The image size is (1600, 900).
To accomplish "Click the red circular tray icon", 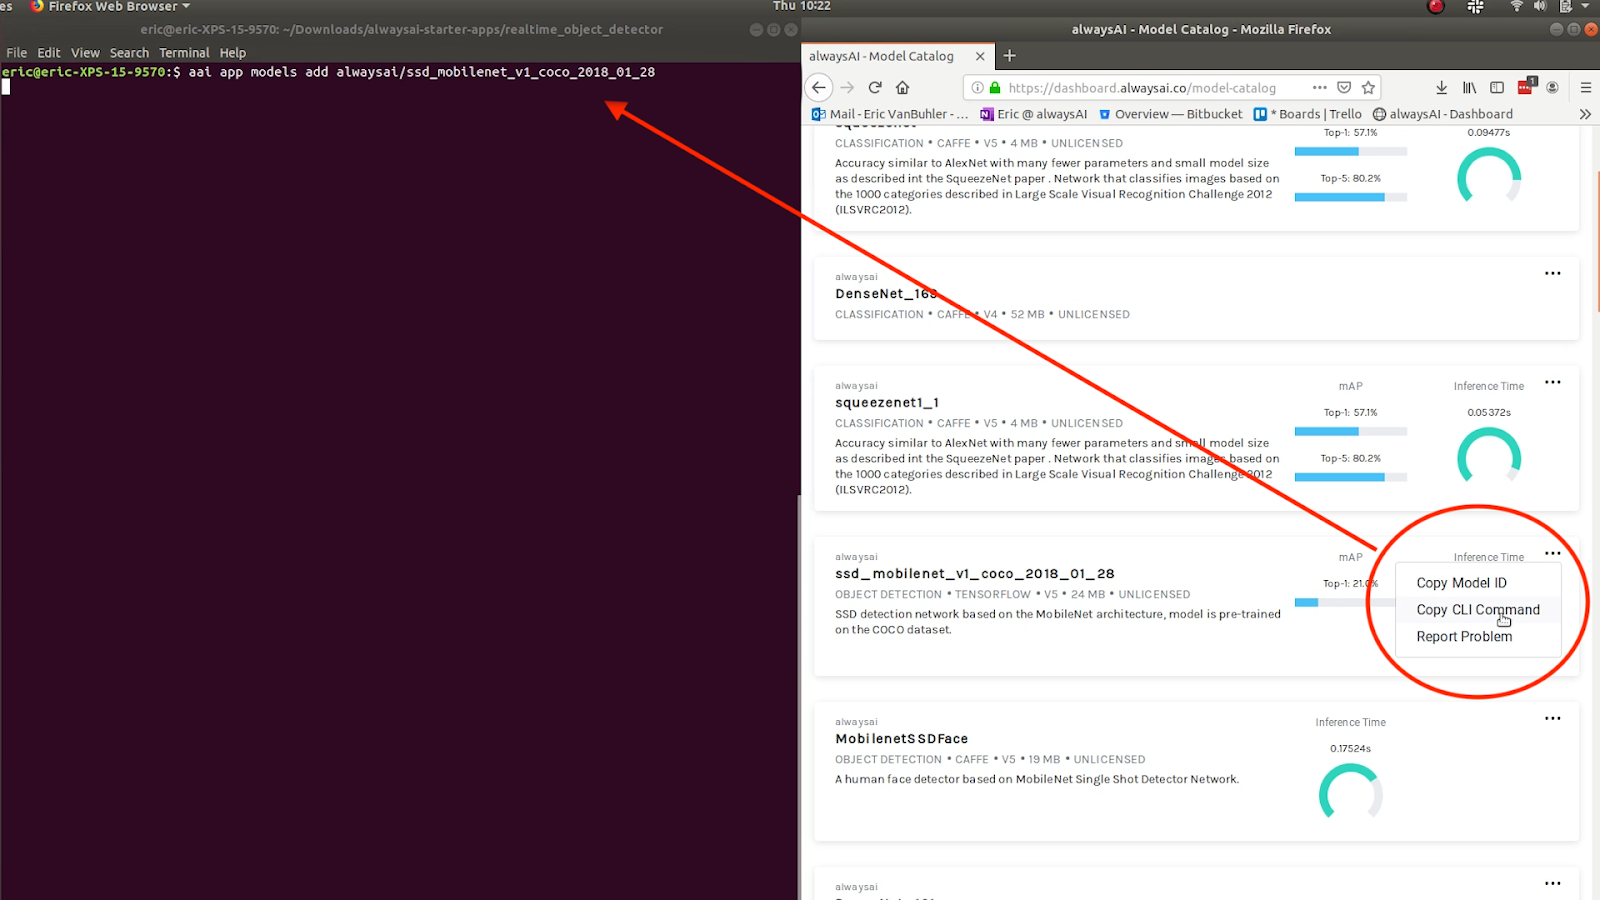I will click(x=1436, y=6).
